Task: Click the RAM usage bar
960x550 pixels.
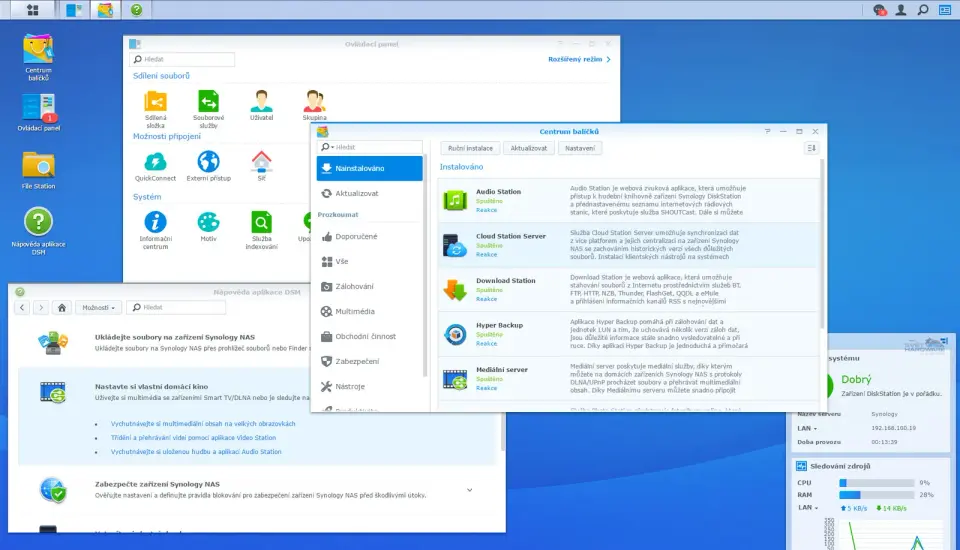Action: pos(875,495)
